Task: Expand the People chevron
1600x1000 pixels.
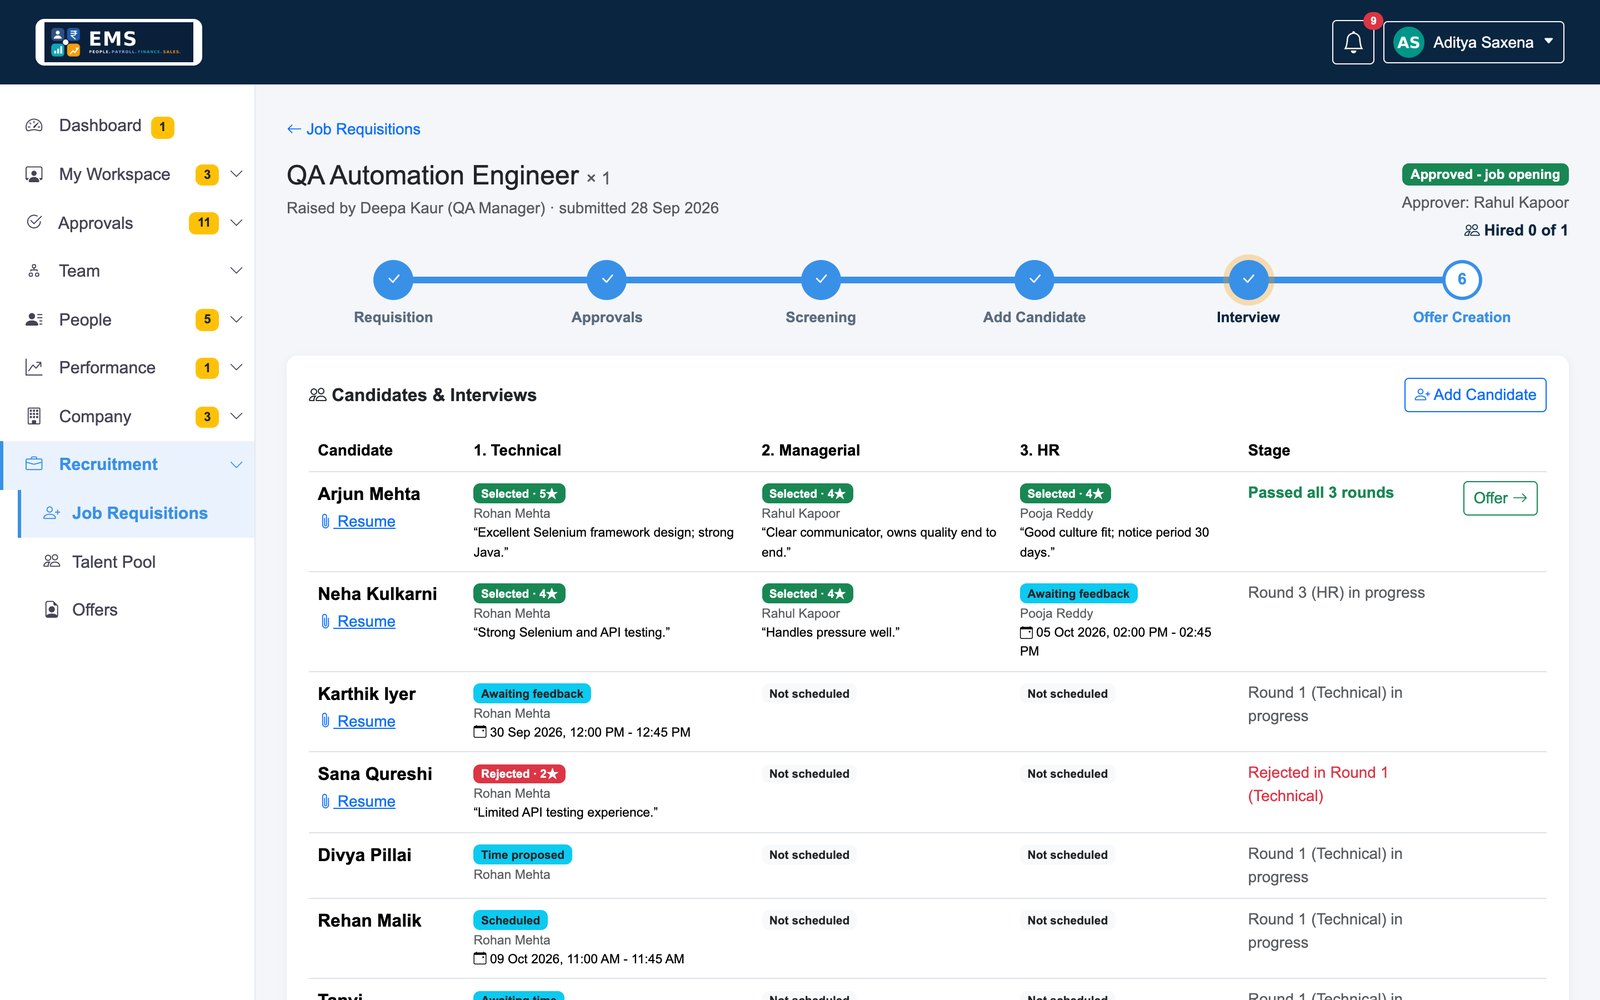Action: [237, 319]
